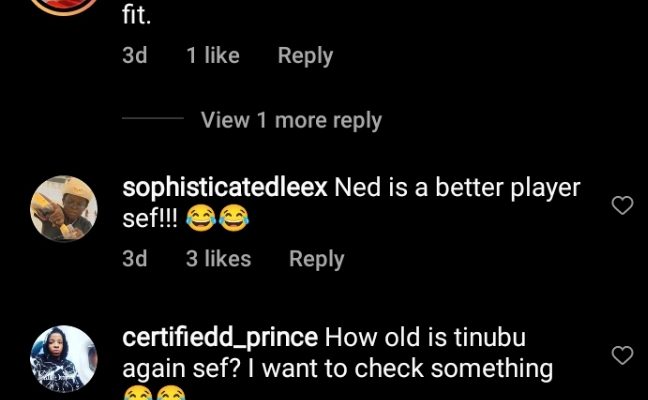Screen dimensions: 648x400
Task: Reply to the comment ending in "fit."
Action: [305, 57]
